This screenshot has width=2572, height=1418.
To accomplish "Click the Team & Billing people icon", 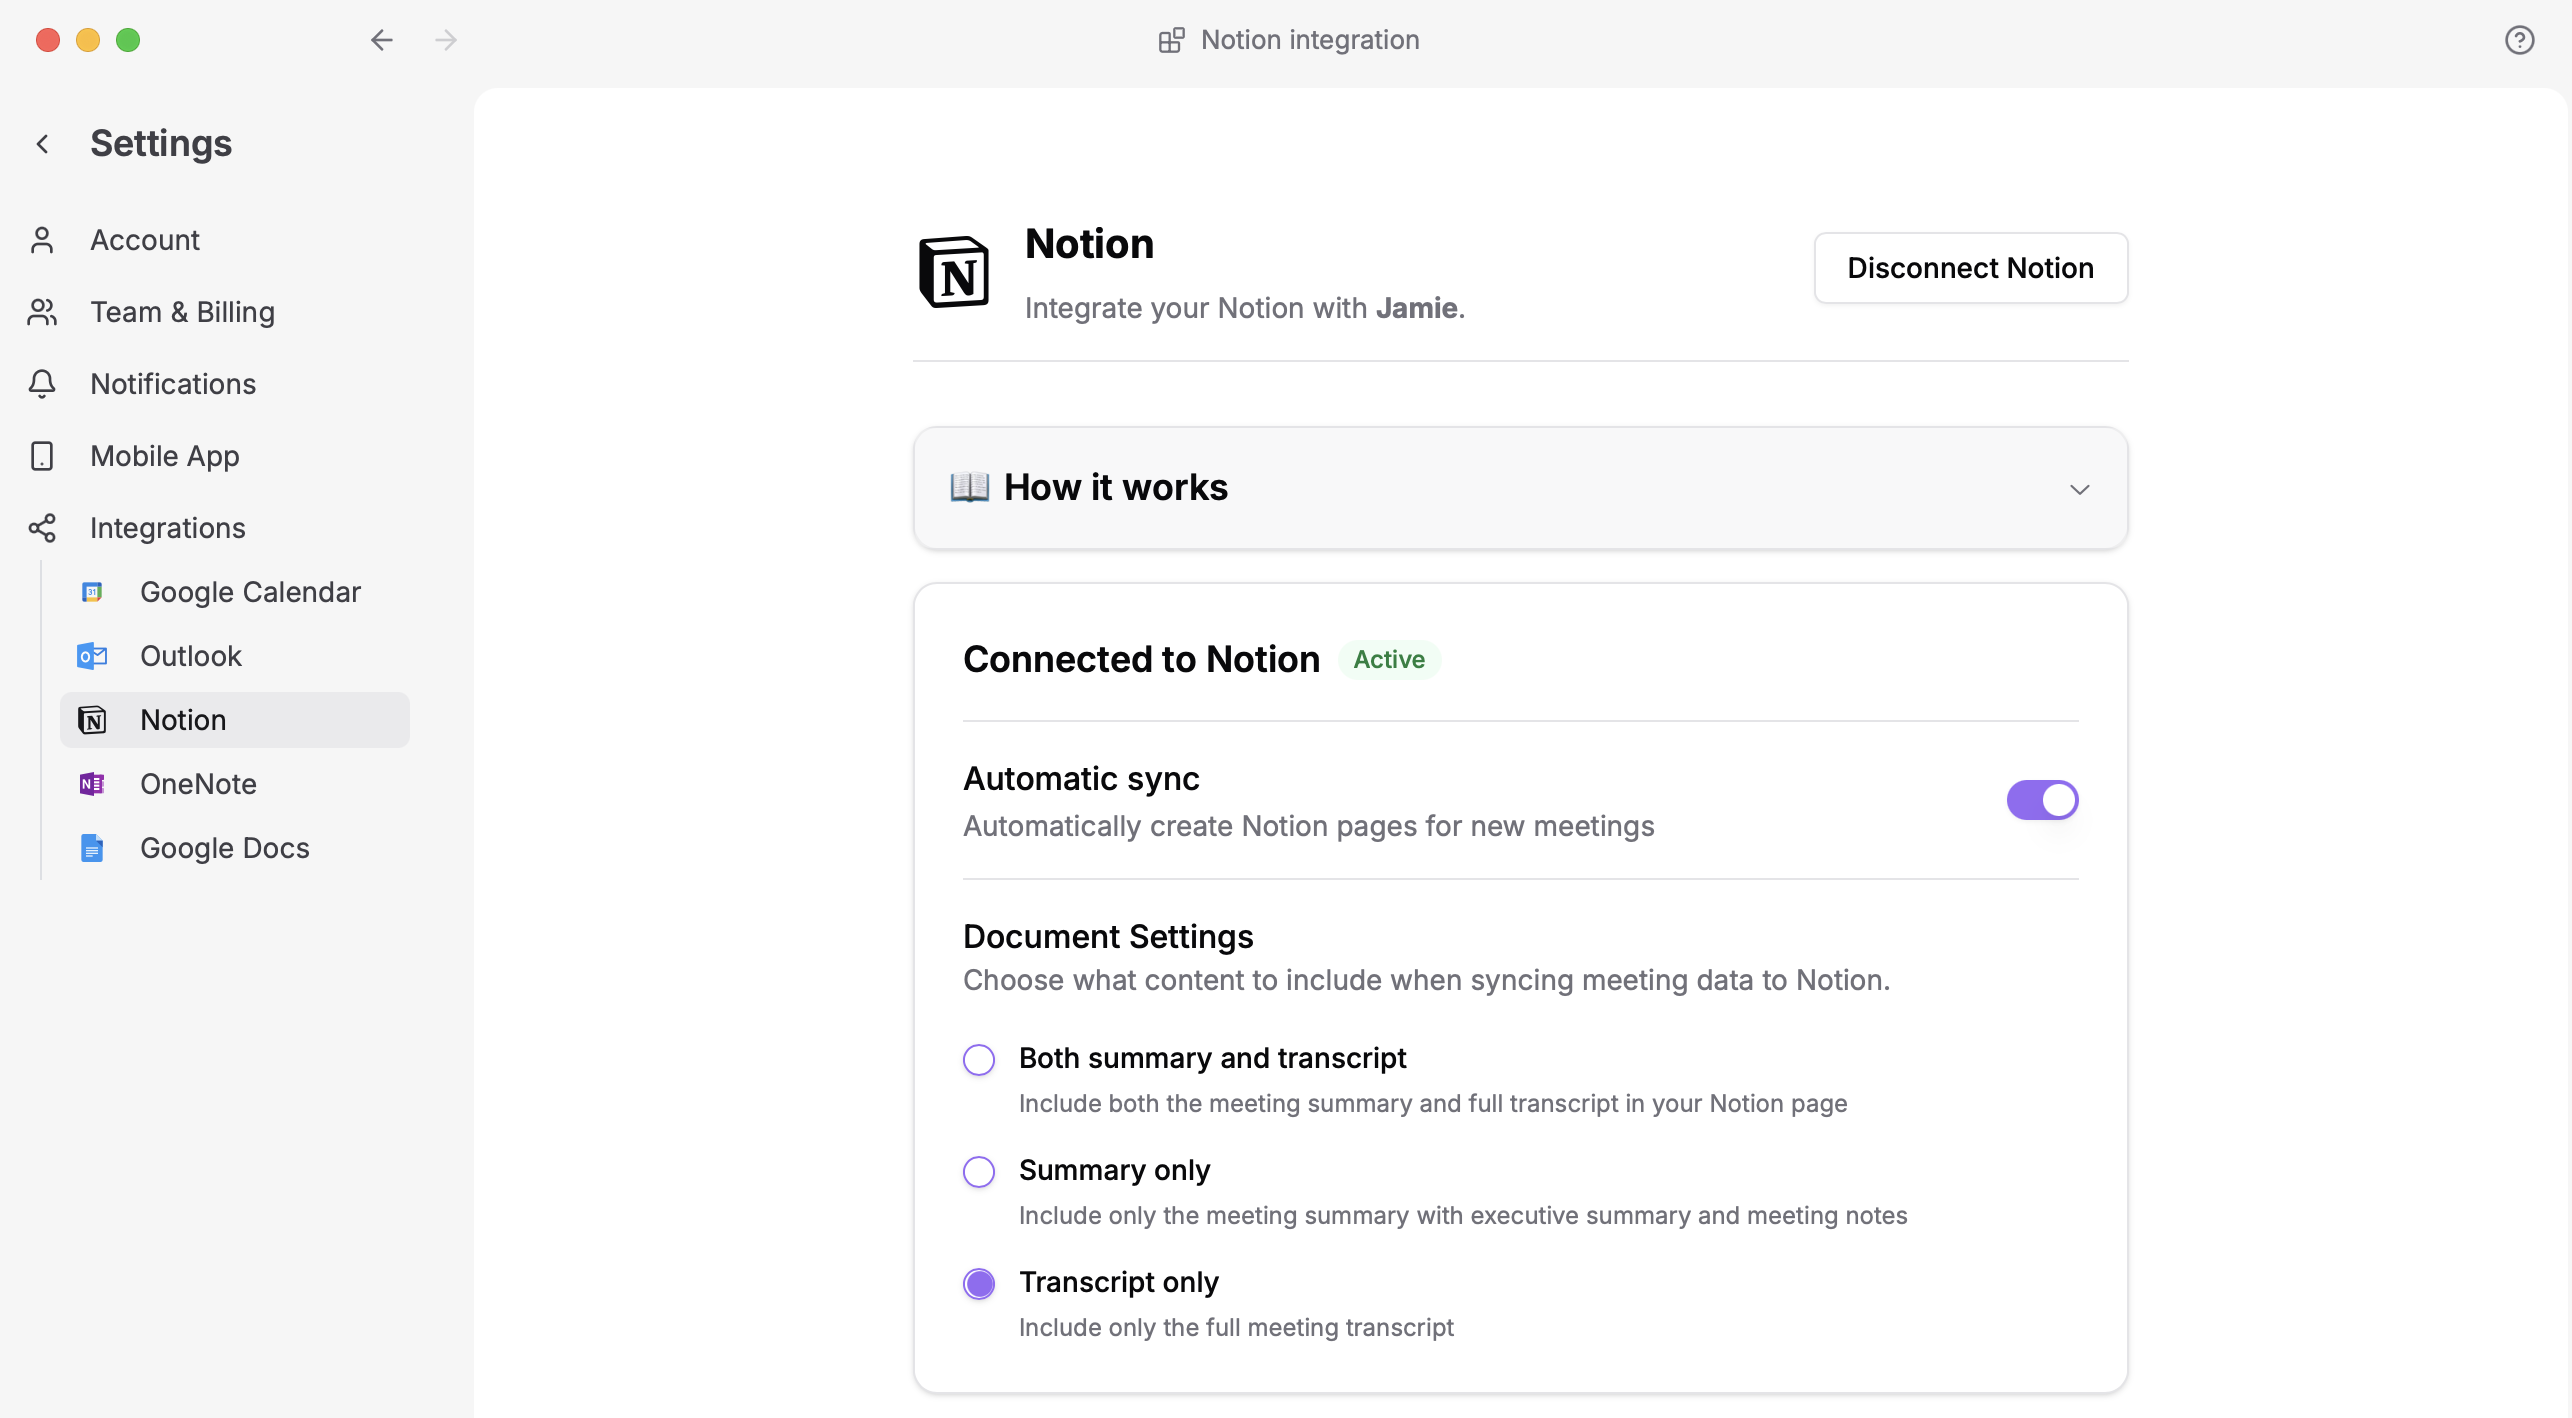I will 42,312.
